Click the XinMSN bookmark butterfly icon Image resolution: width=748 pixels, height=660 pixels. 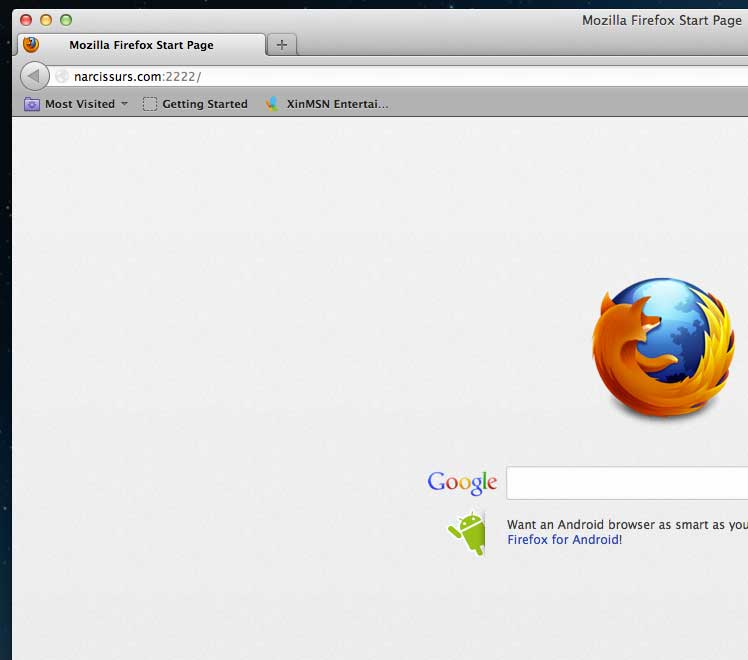click(272, 104)
